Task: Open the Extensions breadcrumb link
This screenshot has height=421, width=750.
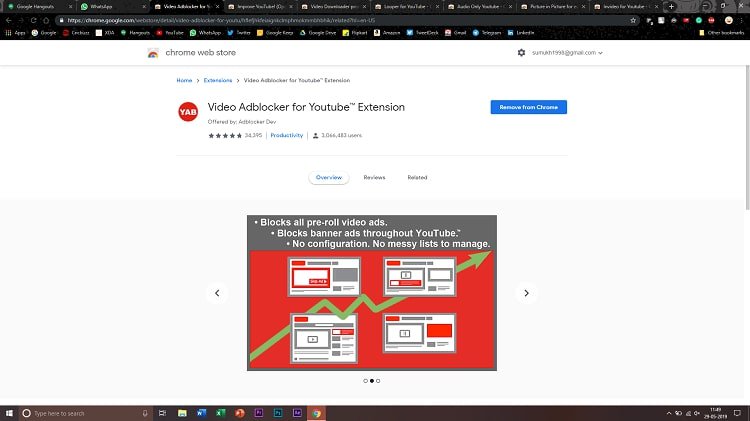Action: (218, 80)
